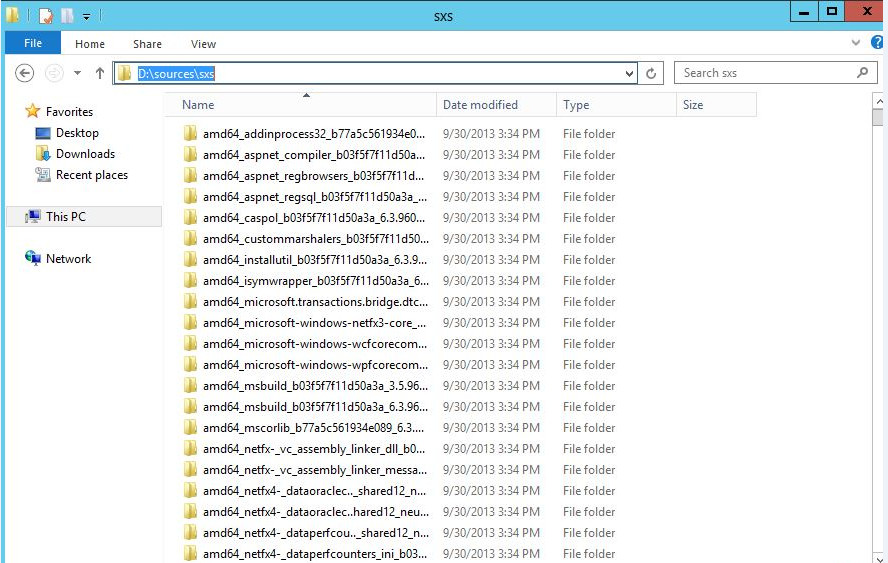Viewport: 888px width, 563px height.
Task: Click folder icon of amd64_caspol row
Action: click(x=190, y=217)
